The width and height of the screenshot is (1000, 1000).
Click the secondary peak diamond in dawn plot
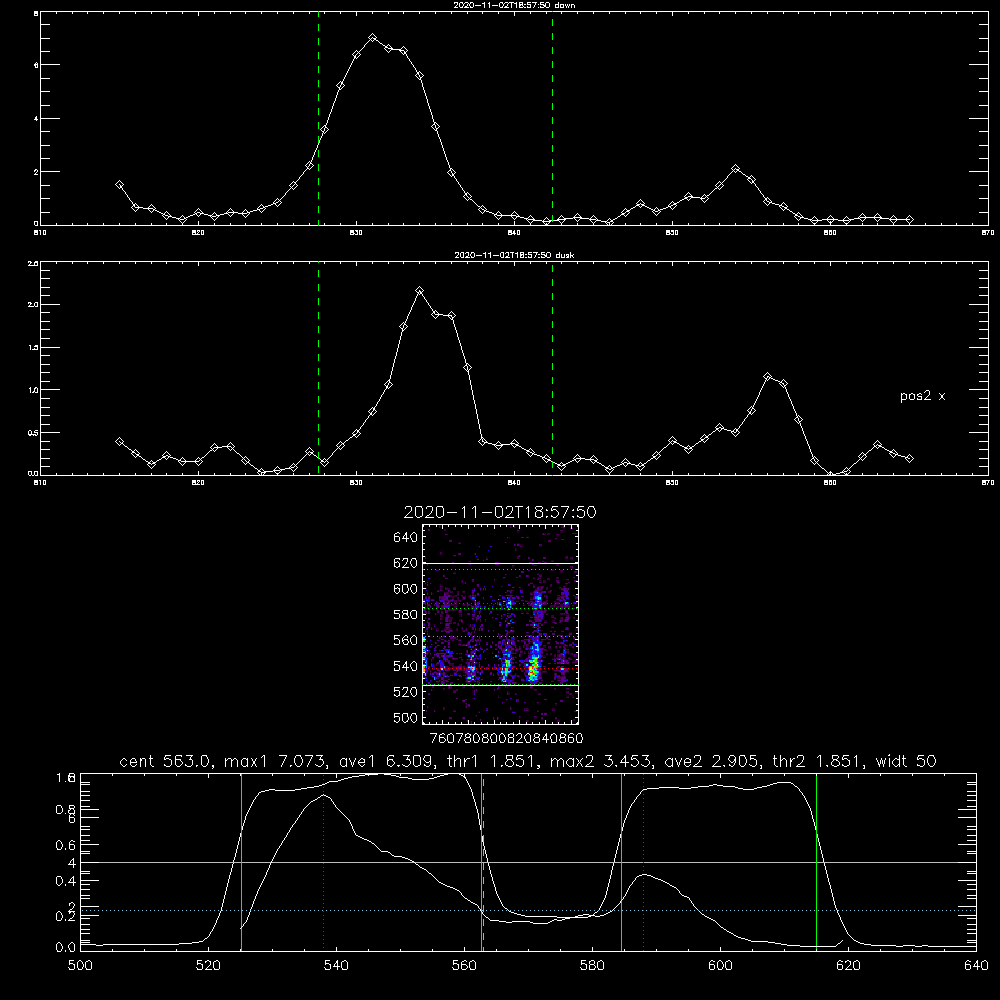736,169
